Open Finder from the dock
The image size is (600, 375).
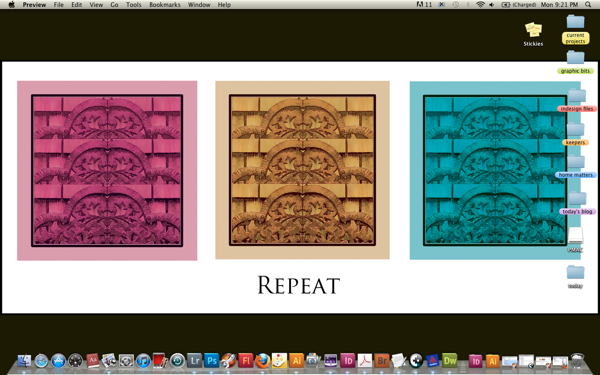24,361
